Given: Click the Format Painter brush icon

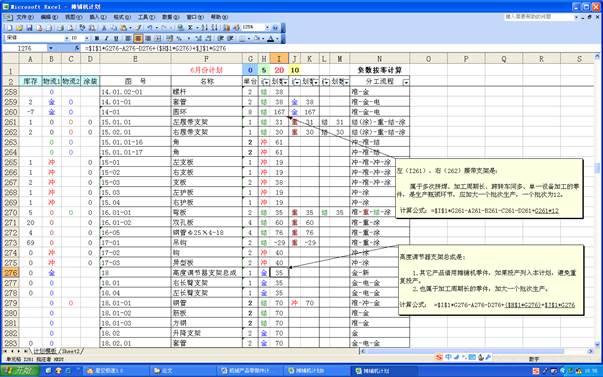Looking at the screenshot, I should (x=138, y=28).
